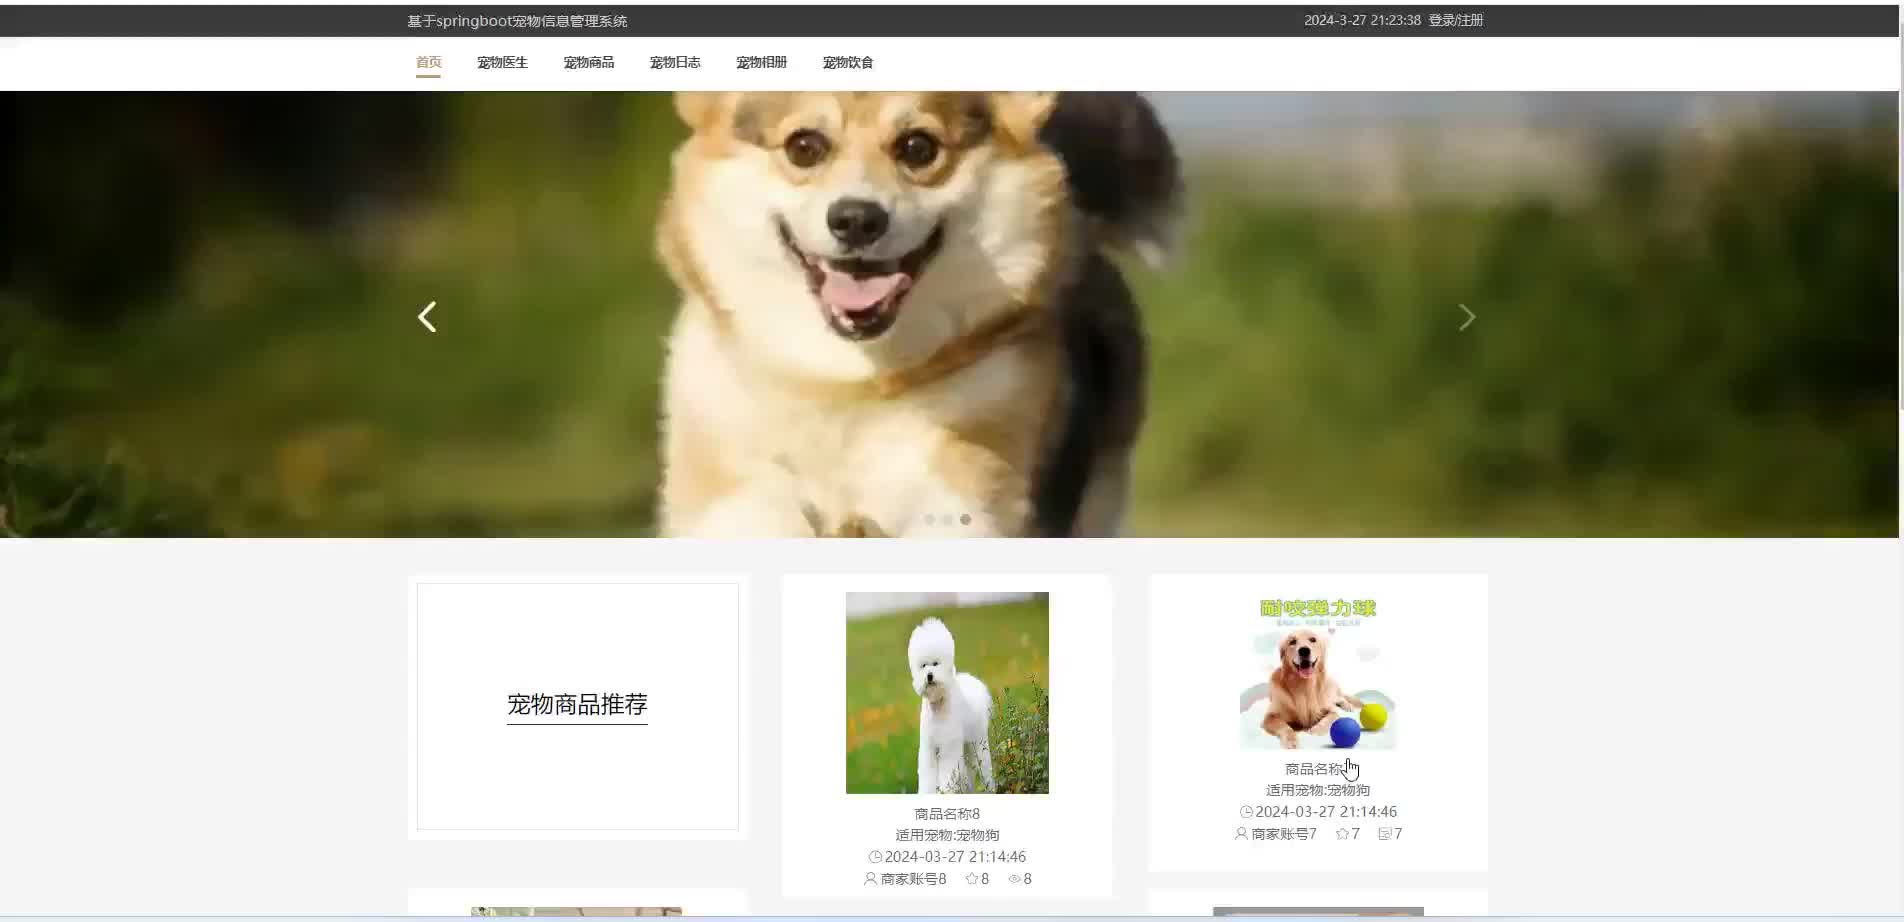The height and width of the screenshot is (922, 1904).
Task: Go to the previous carousel slide
Action: [x=427, y=317]
